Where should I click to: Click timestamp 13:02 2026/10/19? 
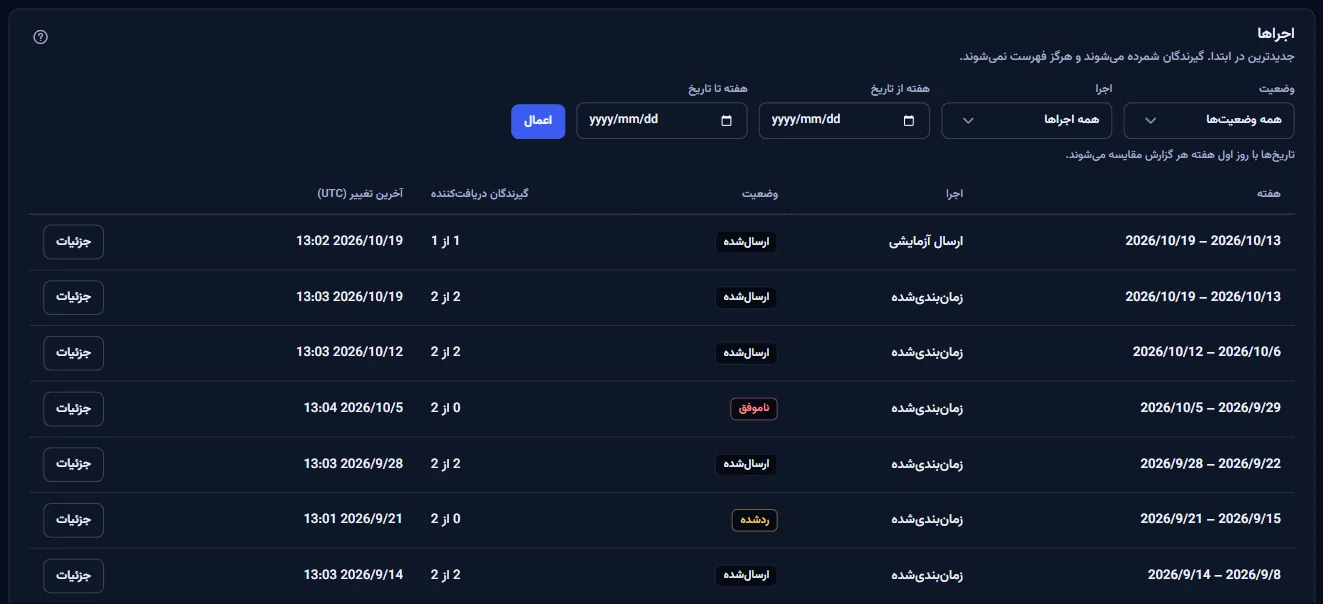point(350,241)
